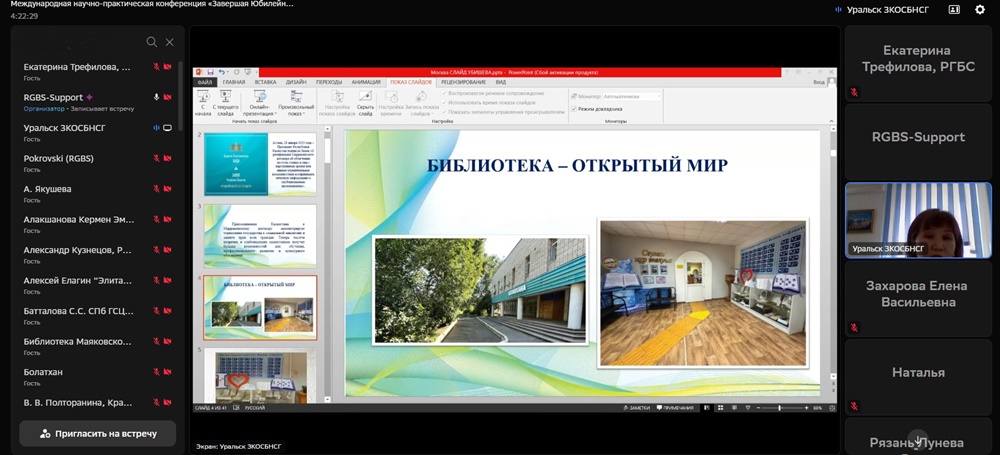This screenshot has height=455, width=1000.
Task: Switch to the 'Дизайн' ribbon tab
Action: point(296,82)
